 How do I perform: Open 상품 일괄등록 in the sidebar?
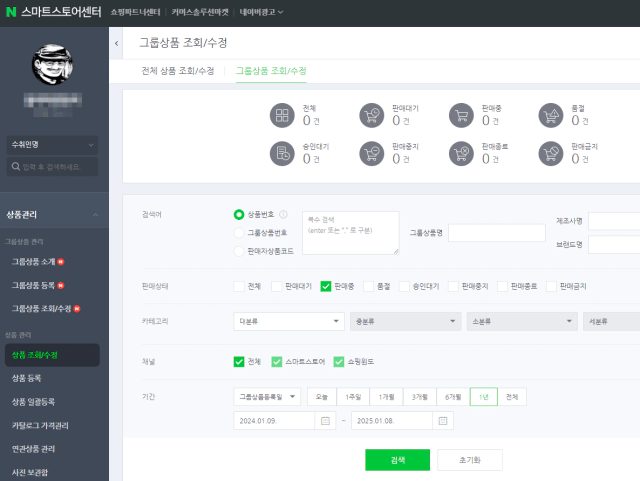pyautogui.click(x=33, y=402)
